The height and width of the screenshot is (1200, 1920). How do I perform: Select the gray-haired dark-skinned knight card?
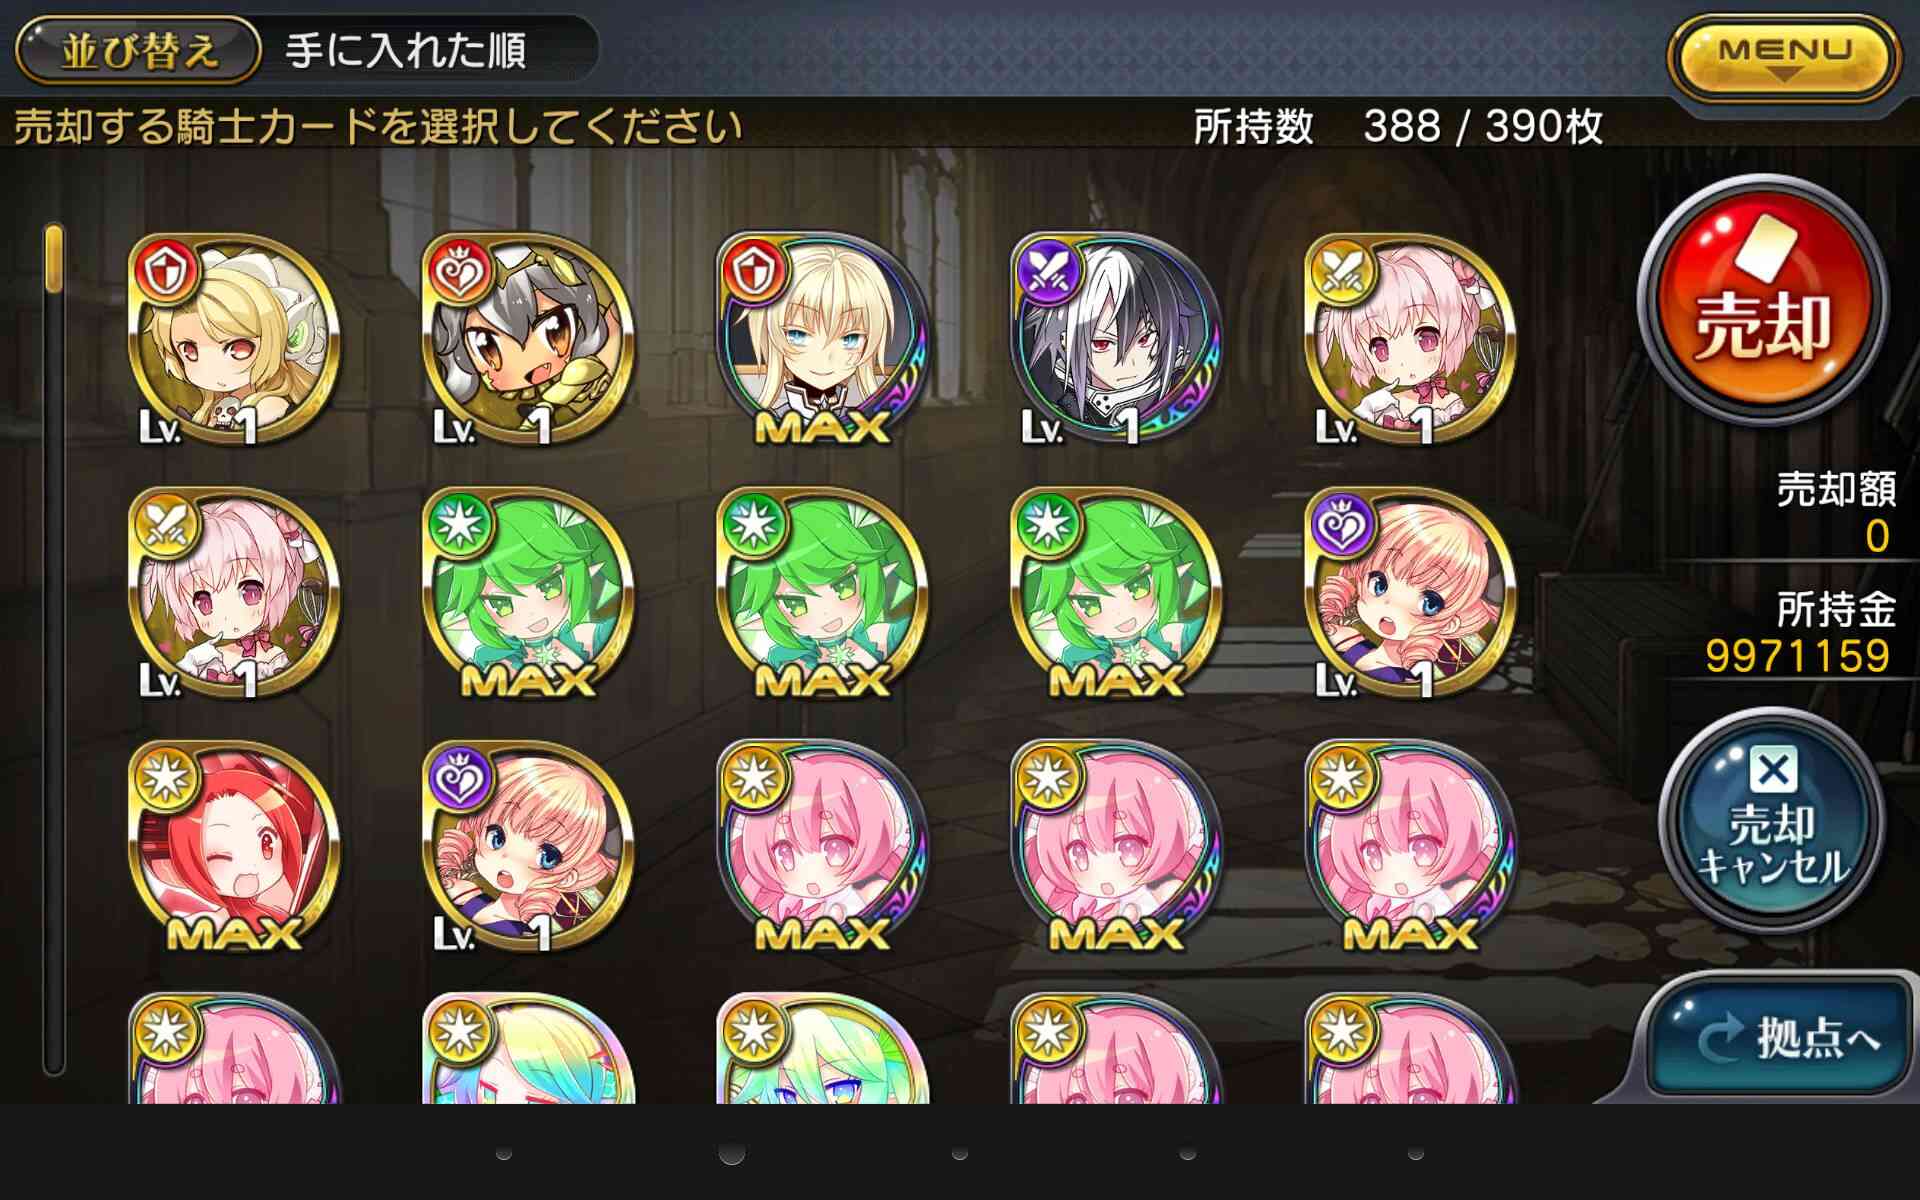point(529,340)
